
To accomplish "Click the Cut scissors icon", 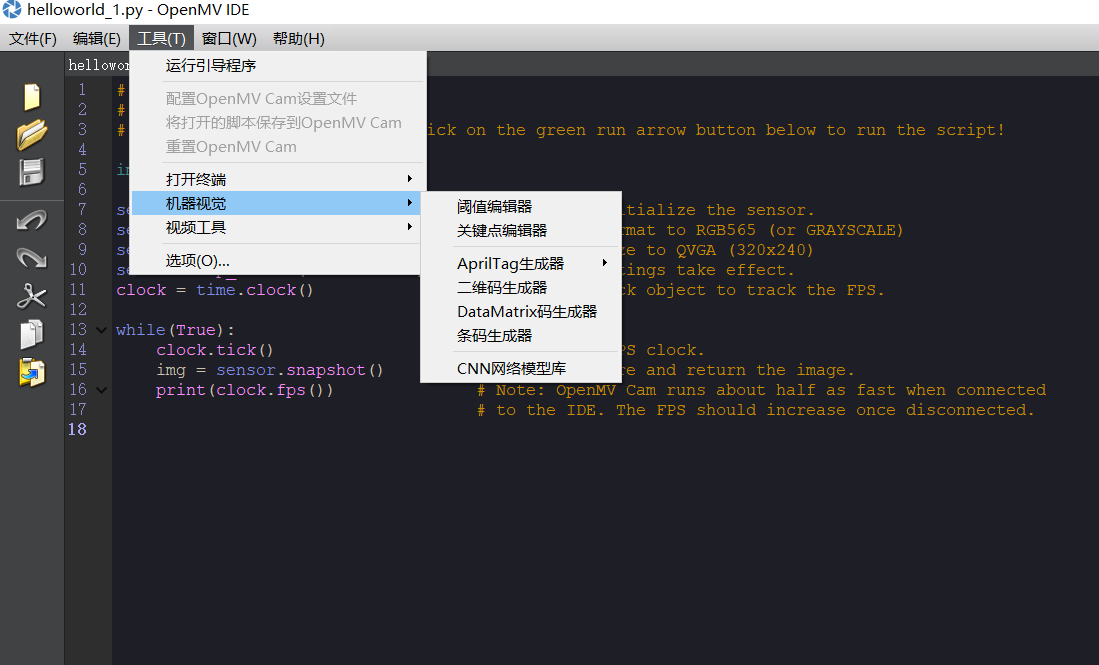I will coord(32,296).
